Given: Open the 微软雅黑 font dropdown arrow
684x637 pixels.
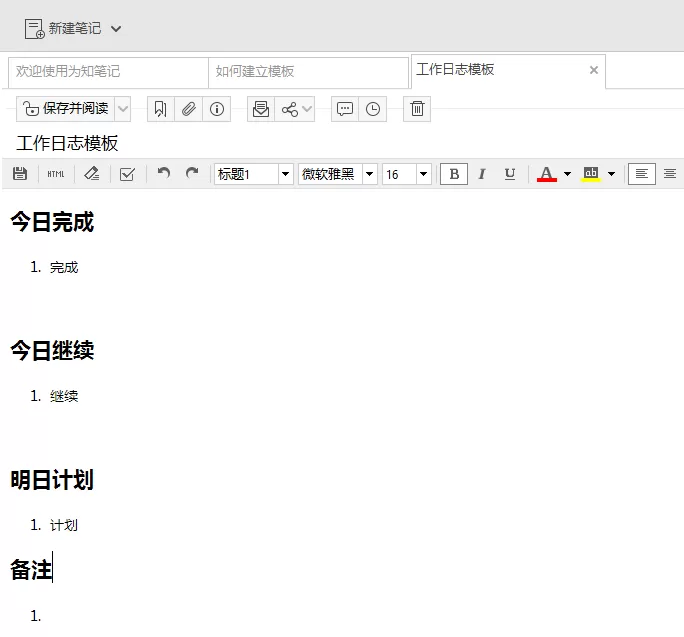Looking at the screenshot, I should 369,174.
